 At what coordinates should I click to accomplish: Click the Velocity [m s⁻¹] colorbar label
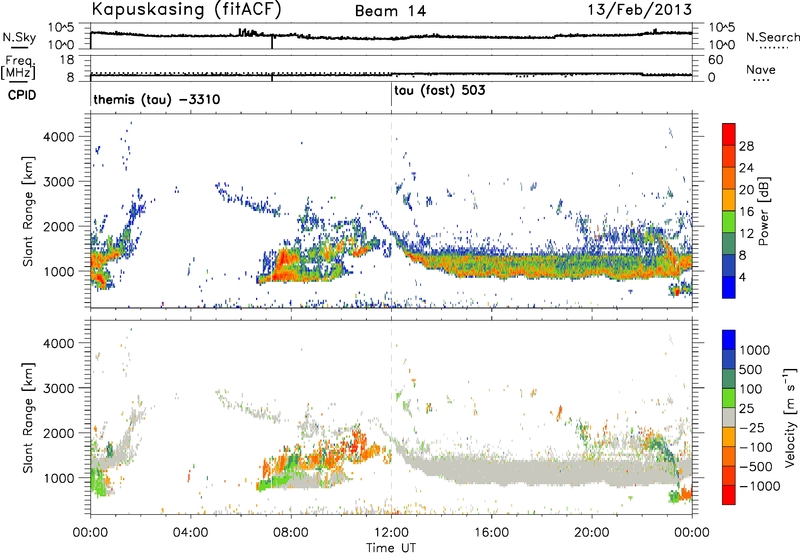coord(790,417)
